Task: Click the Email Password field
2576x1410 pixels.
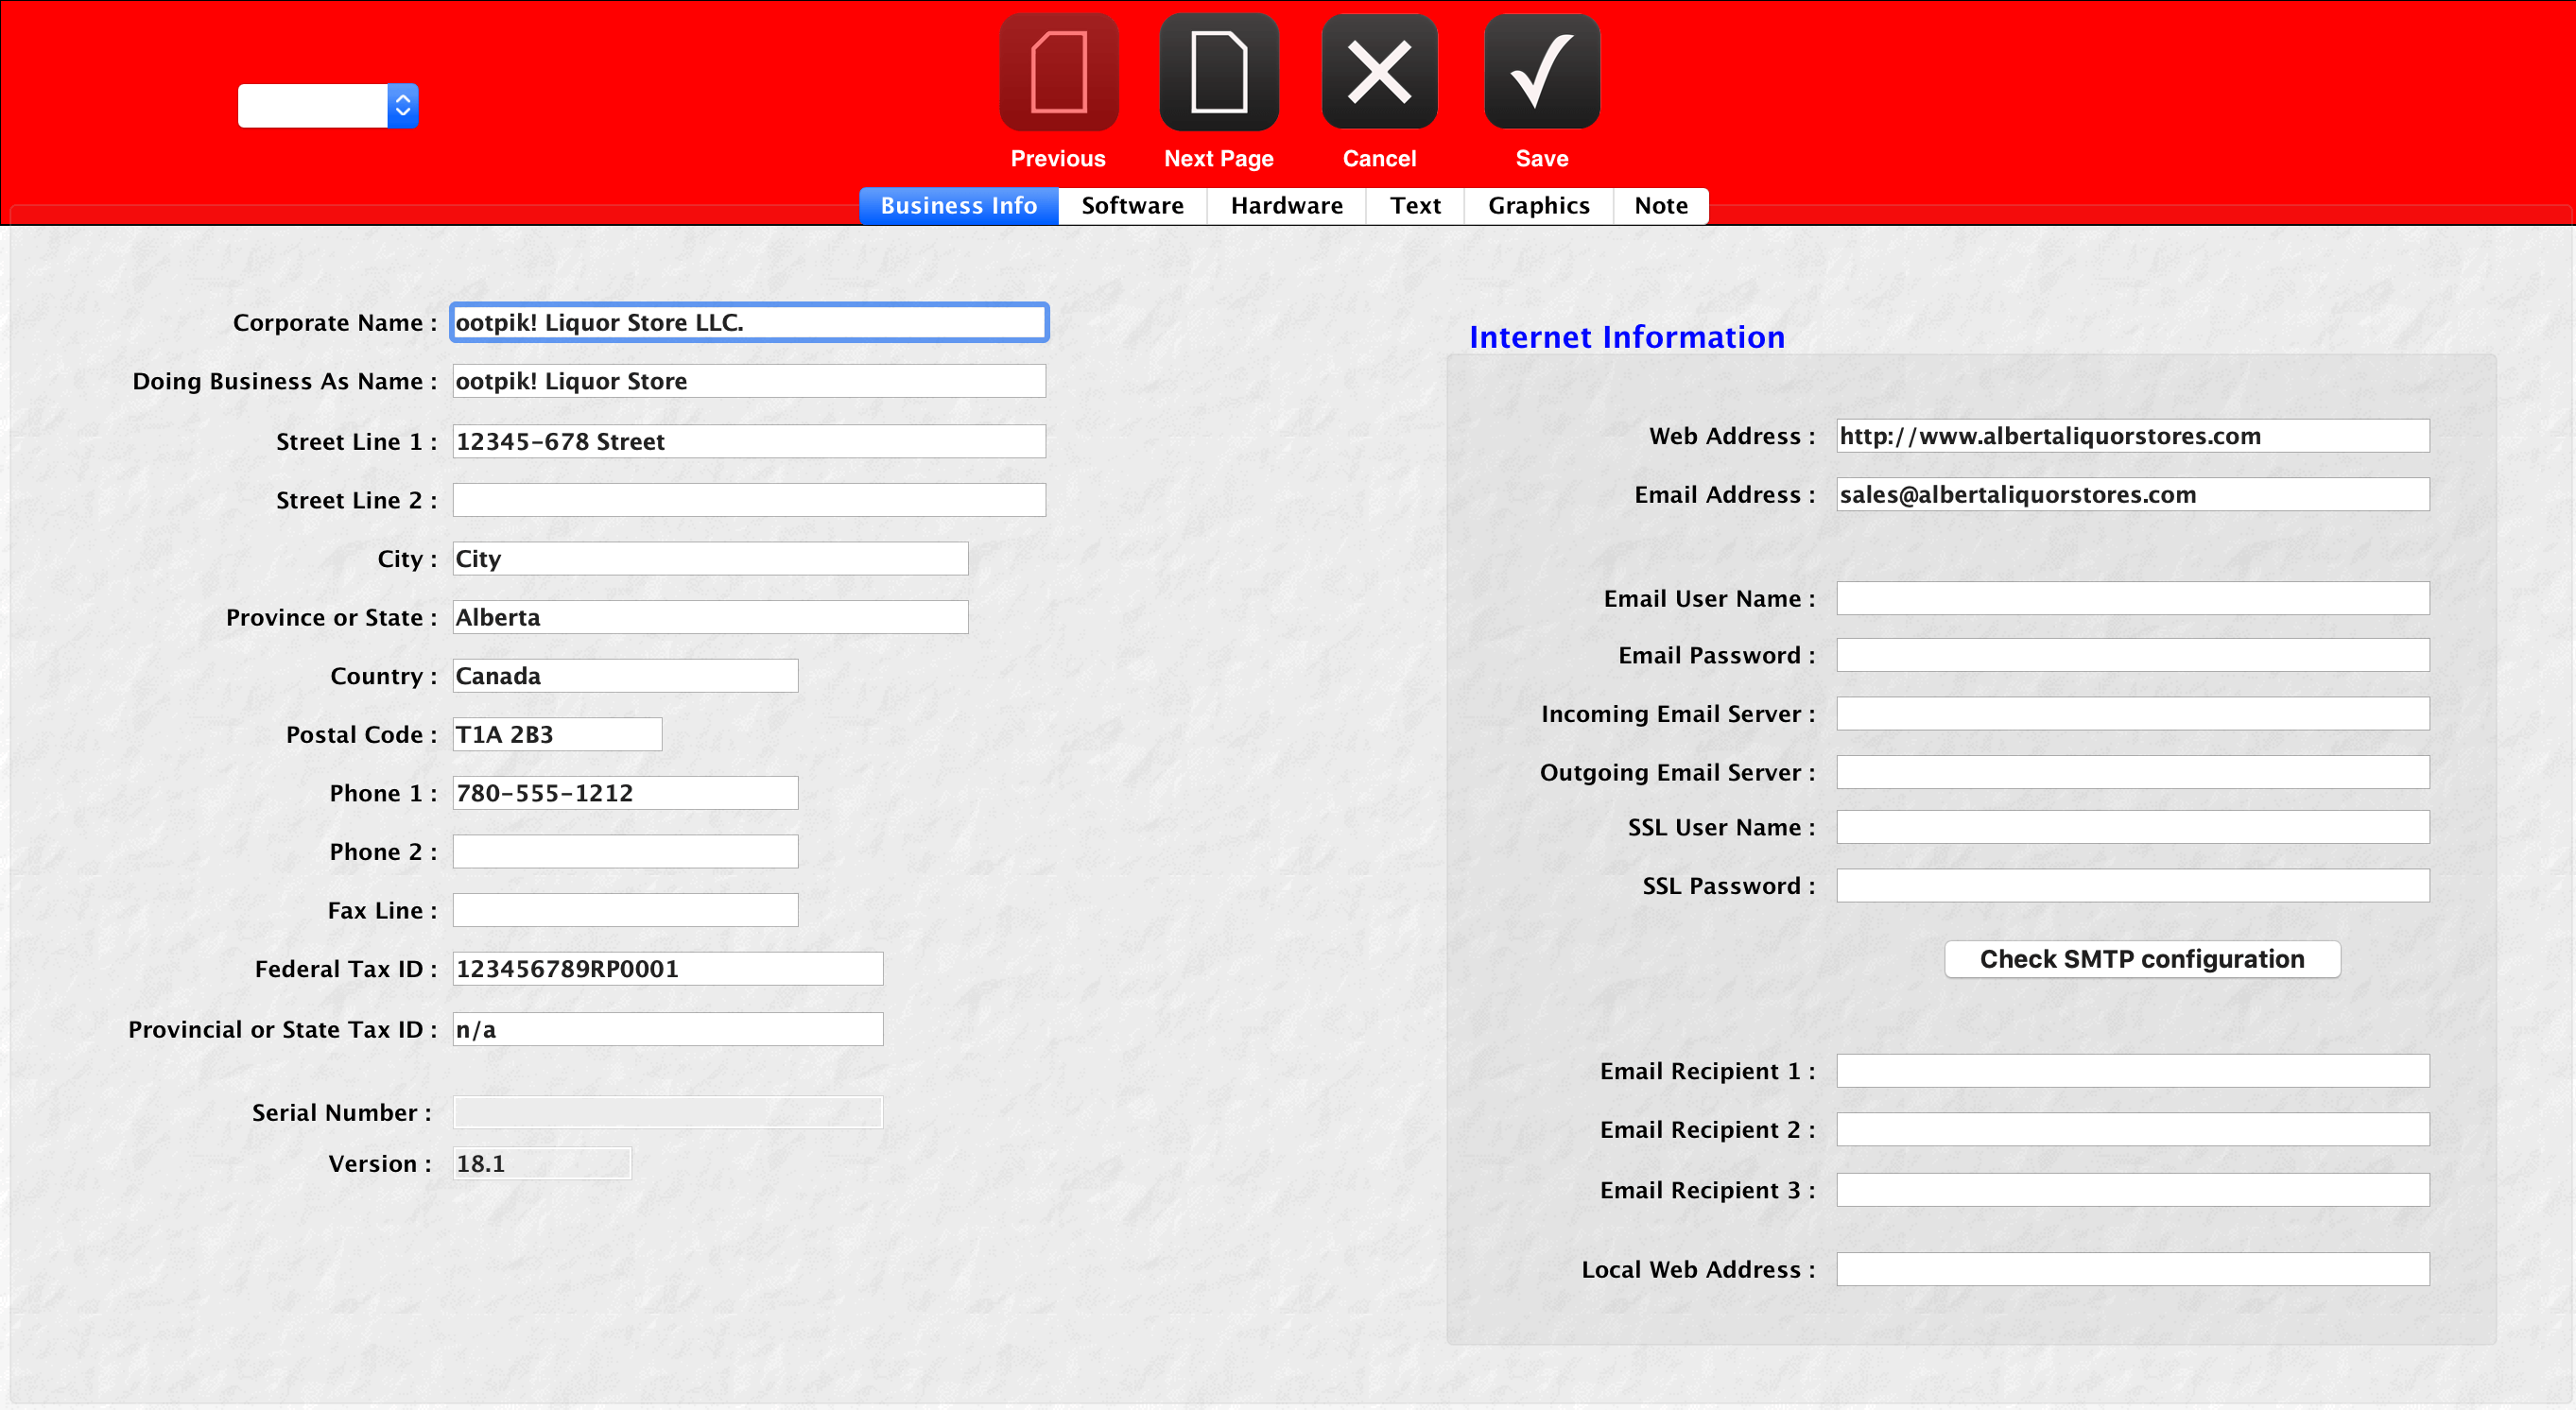Action: pos(2132,656)
